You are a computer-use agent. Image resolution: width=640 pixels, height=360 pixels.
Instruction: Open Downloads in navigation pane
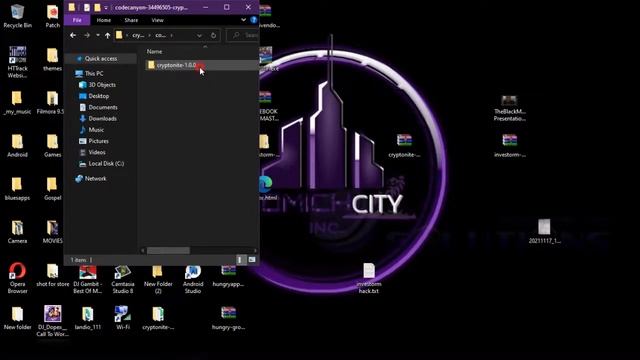[102, 118]
